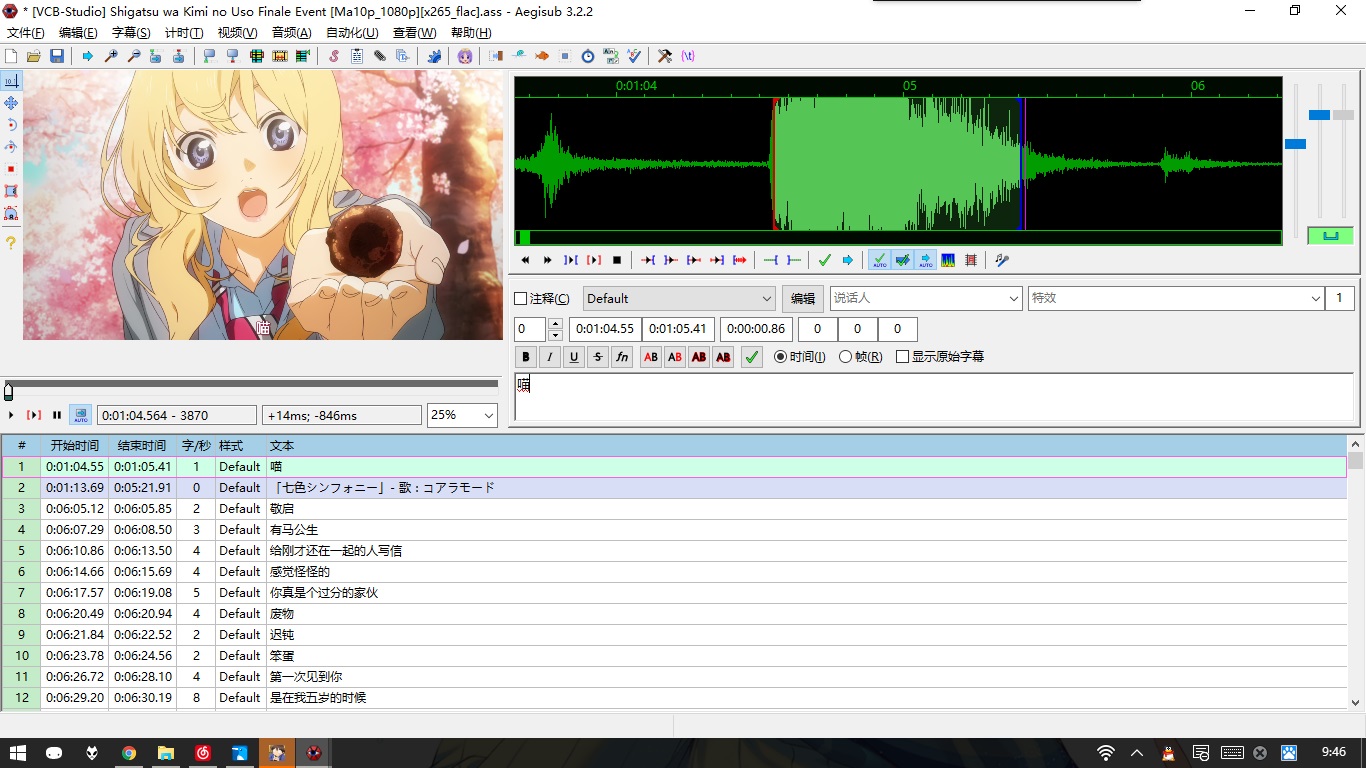Toggle auto-scroll audio display button
The image size is (1366, 768).
coord(925,260)
